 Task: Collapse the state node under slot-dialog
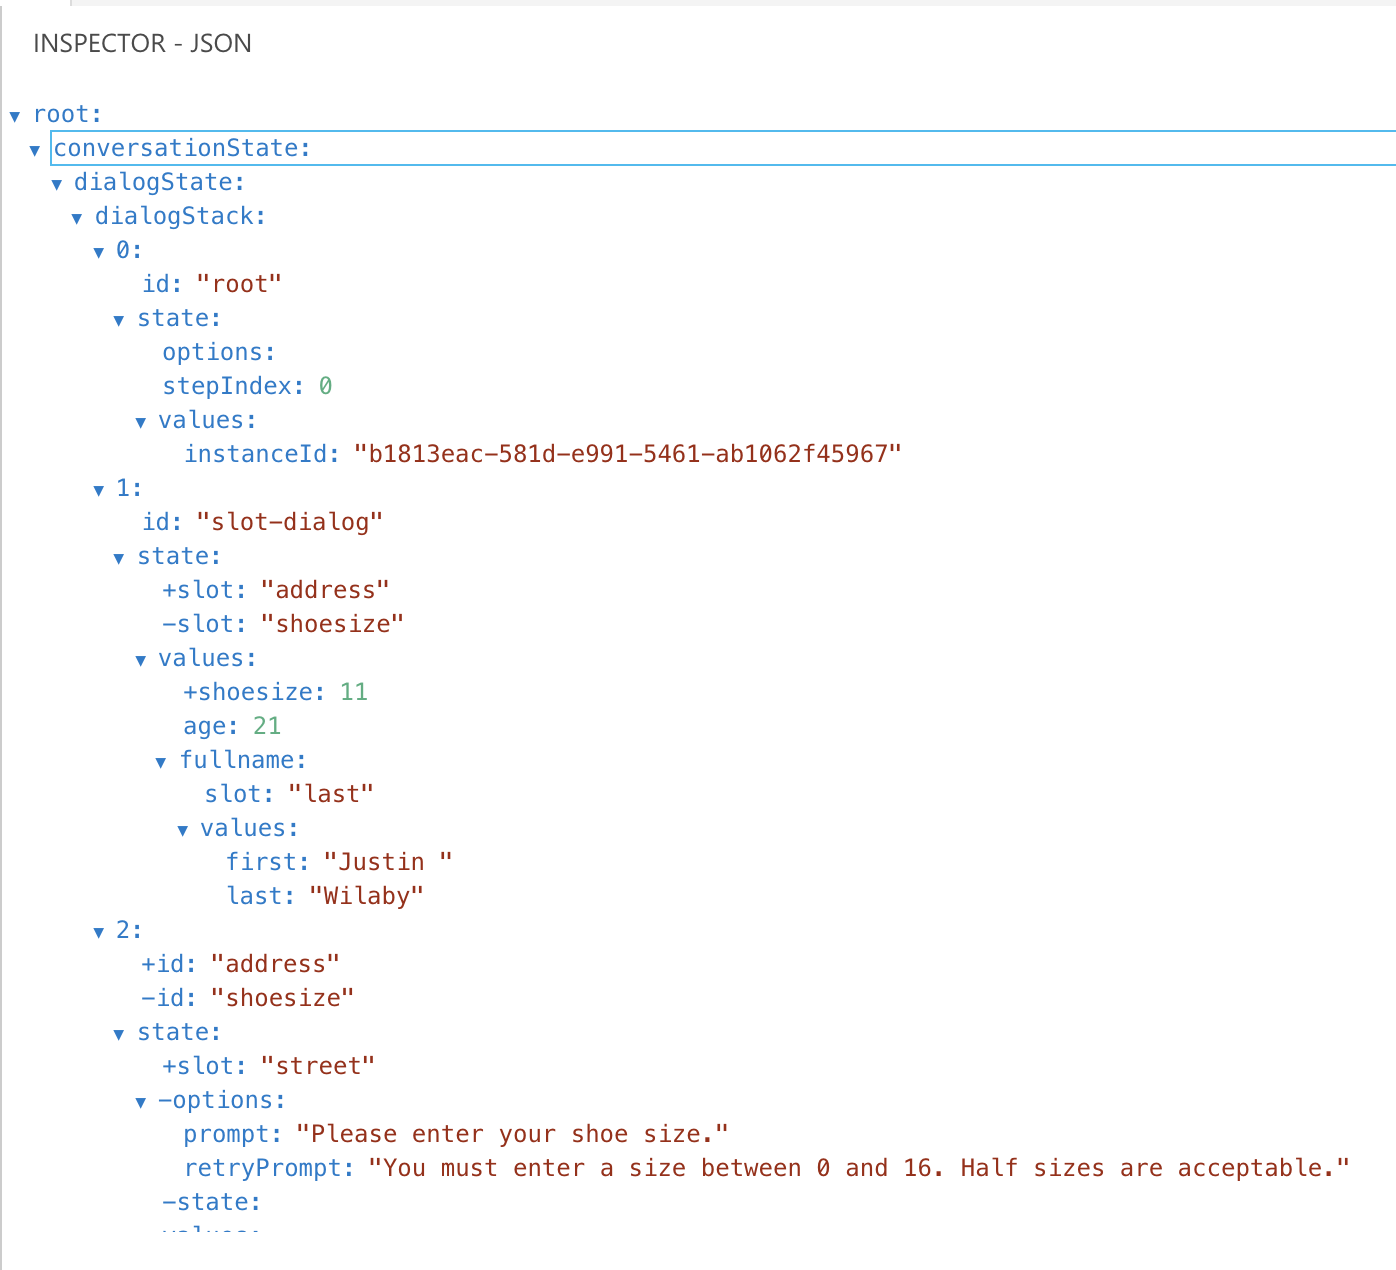click(119, 557)
